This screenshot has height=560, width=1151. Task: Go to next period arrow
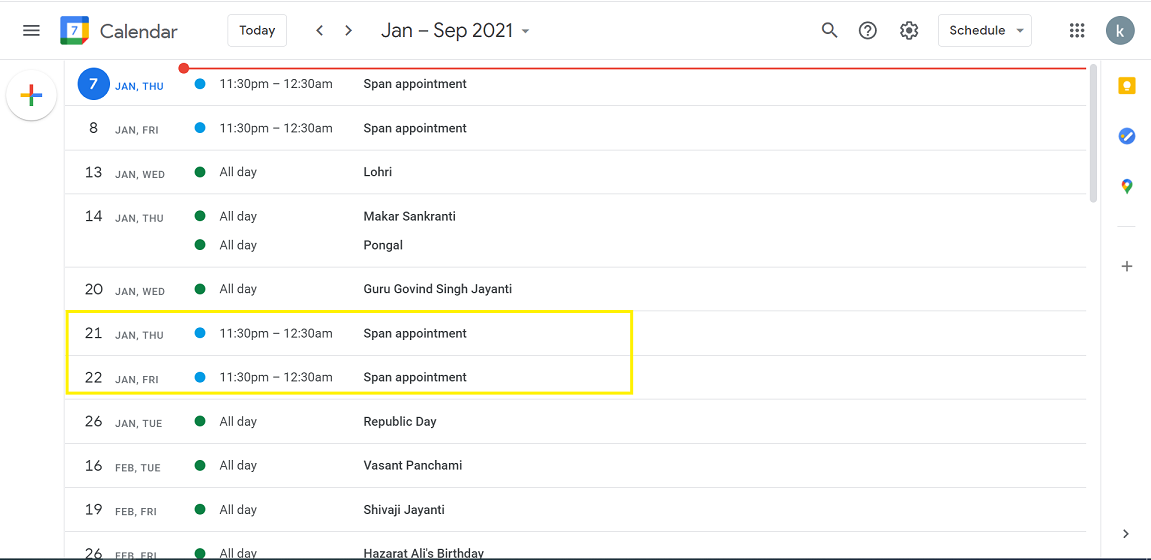(348, 31)
